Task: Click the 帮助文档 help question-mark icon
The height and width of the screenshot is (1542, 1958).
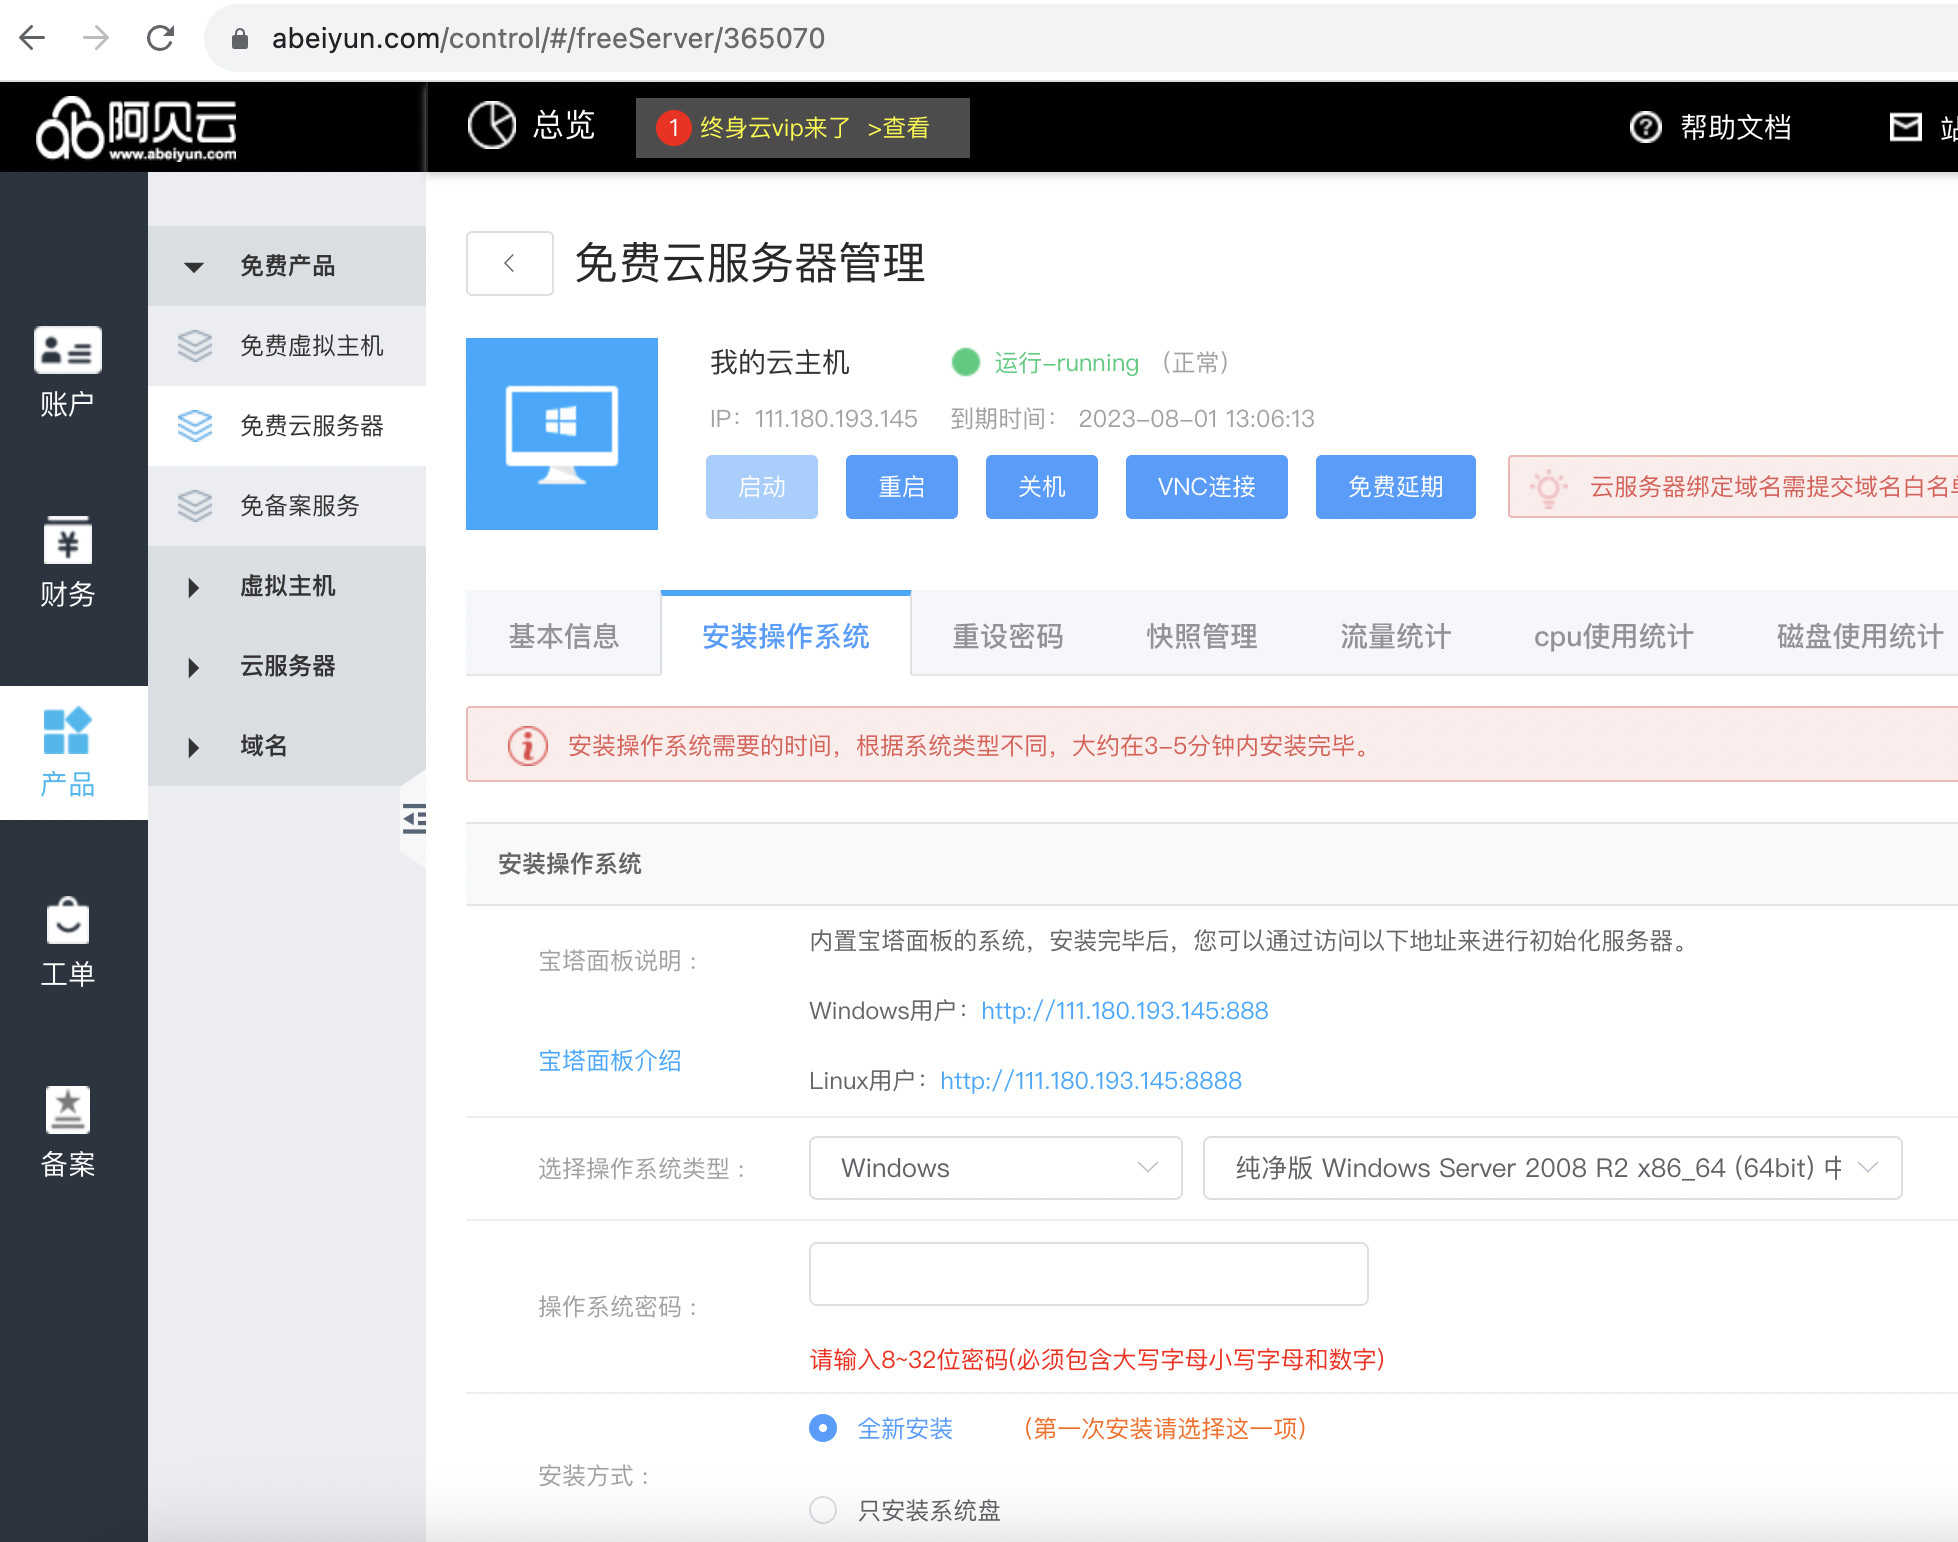Action: (x=1645, y=127)
